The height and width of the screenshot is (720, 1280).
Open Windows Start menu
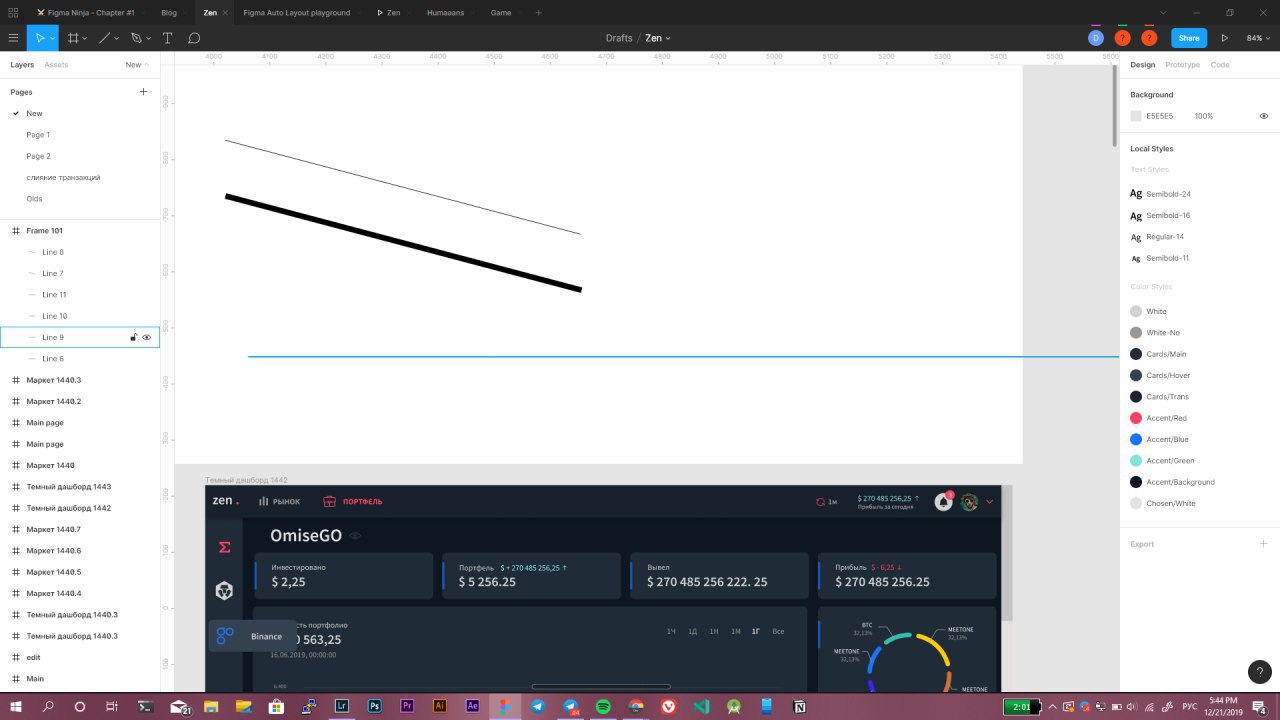(x=14, y=706)
